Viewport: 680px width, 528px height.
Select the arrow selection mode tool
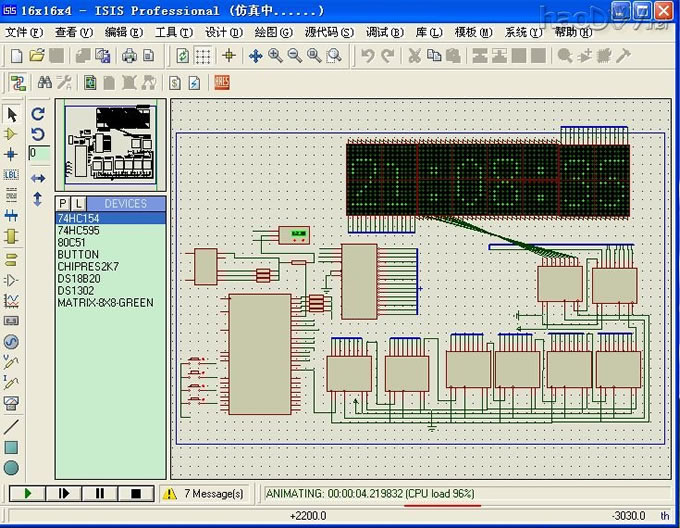coord(11,114)
